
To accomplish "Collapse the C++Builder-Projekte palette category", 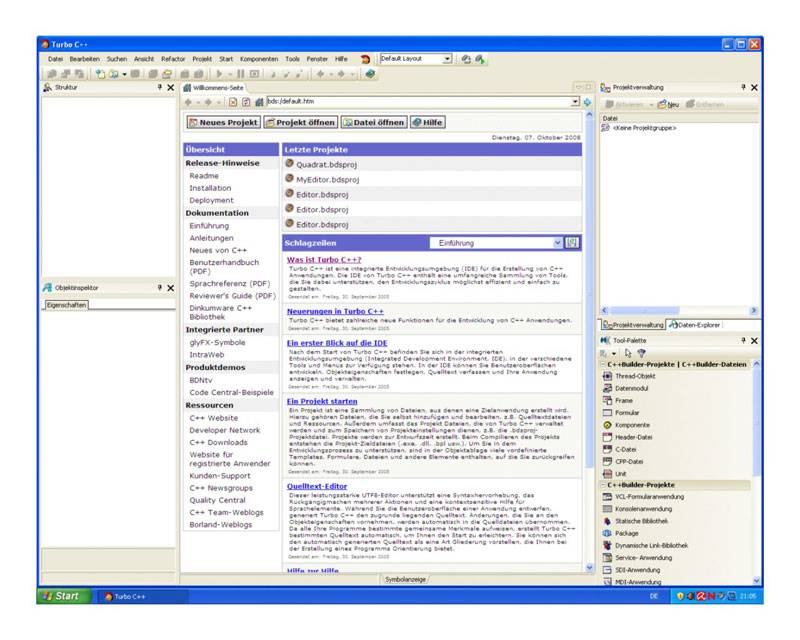I will point(603,484).
